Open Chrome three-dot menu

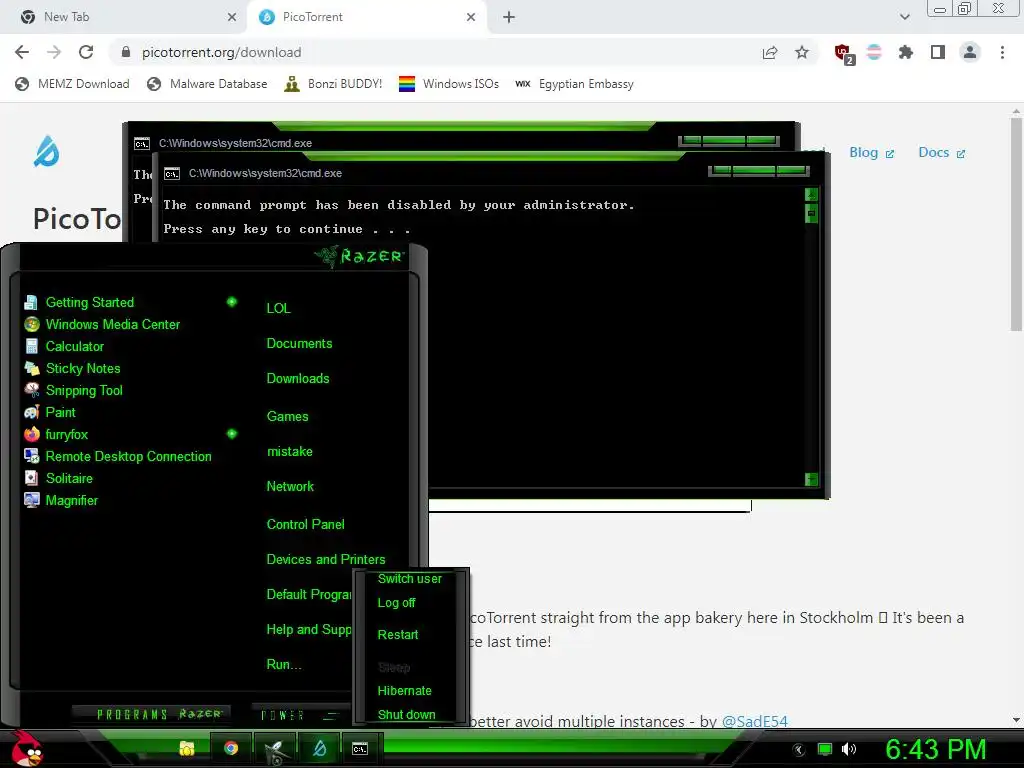(x=1002, y=52)
